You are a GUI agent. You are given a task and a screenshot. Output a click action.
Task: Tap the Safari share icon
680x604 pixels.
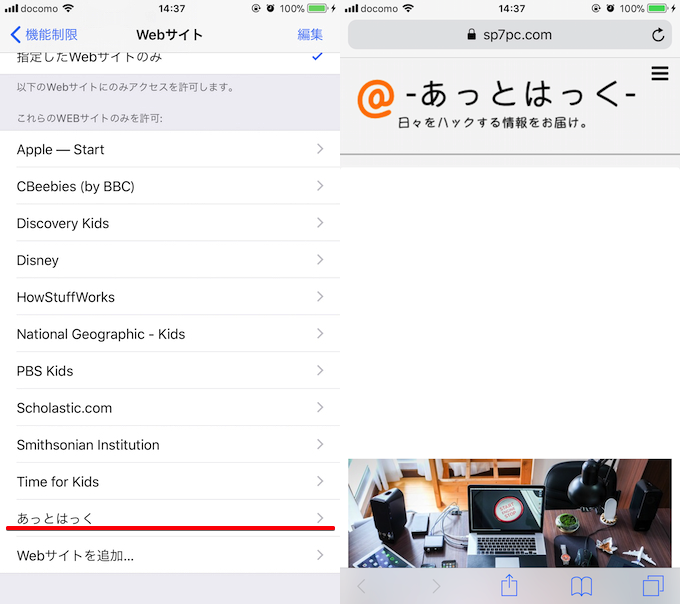(509, 586)
